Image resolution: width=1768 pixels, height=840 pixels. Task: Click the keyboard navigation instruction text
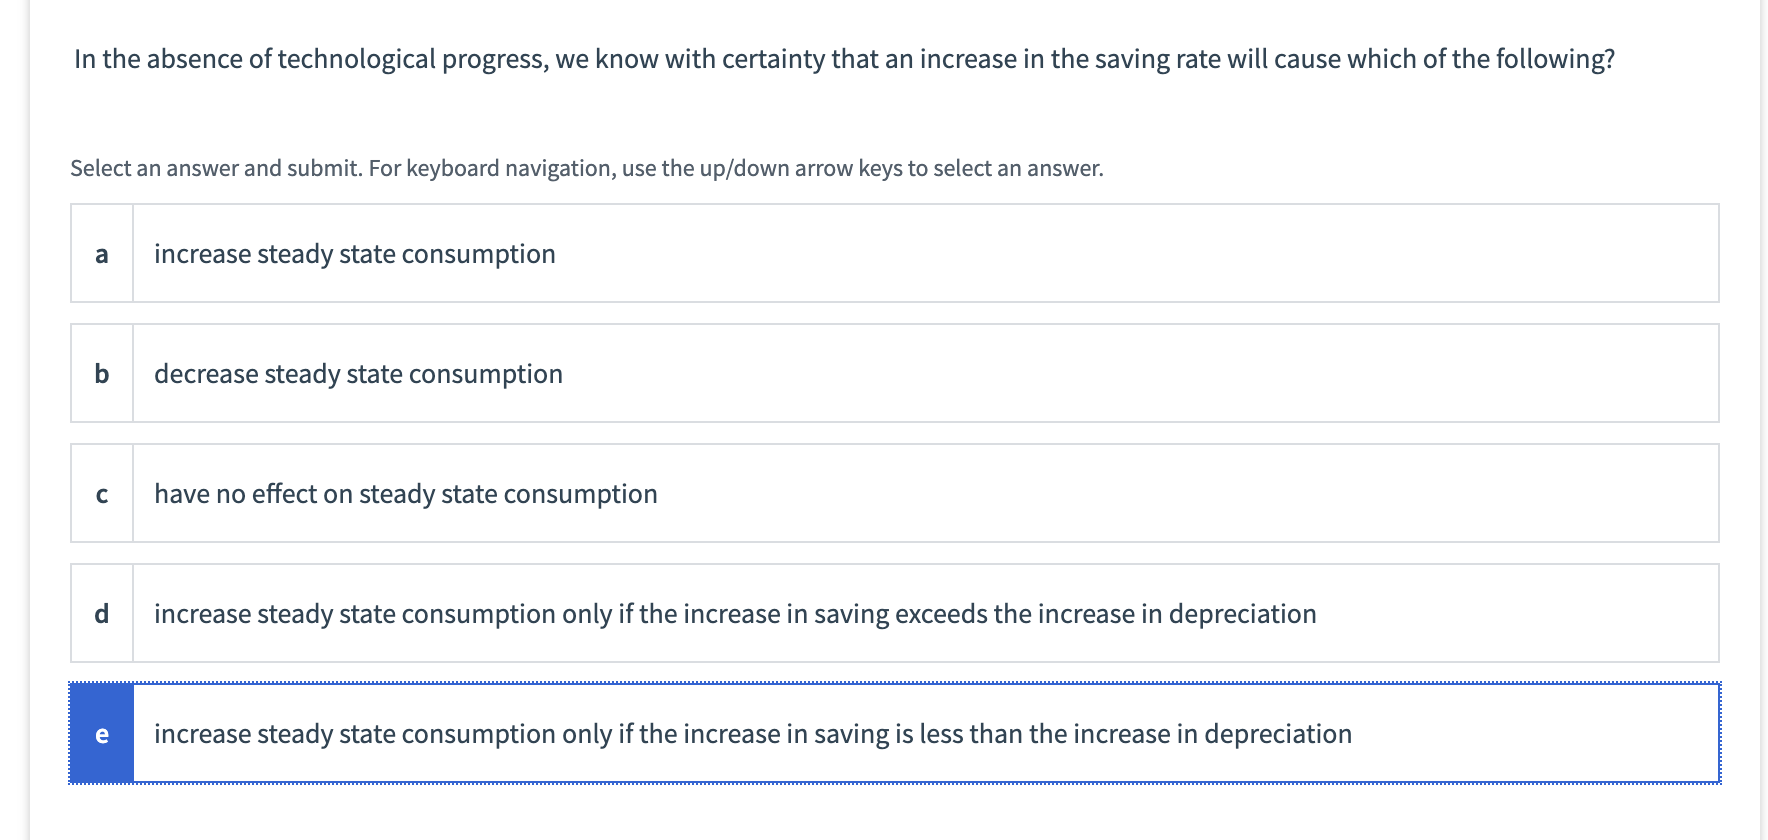click(x=586, y=168)
